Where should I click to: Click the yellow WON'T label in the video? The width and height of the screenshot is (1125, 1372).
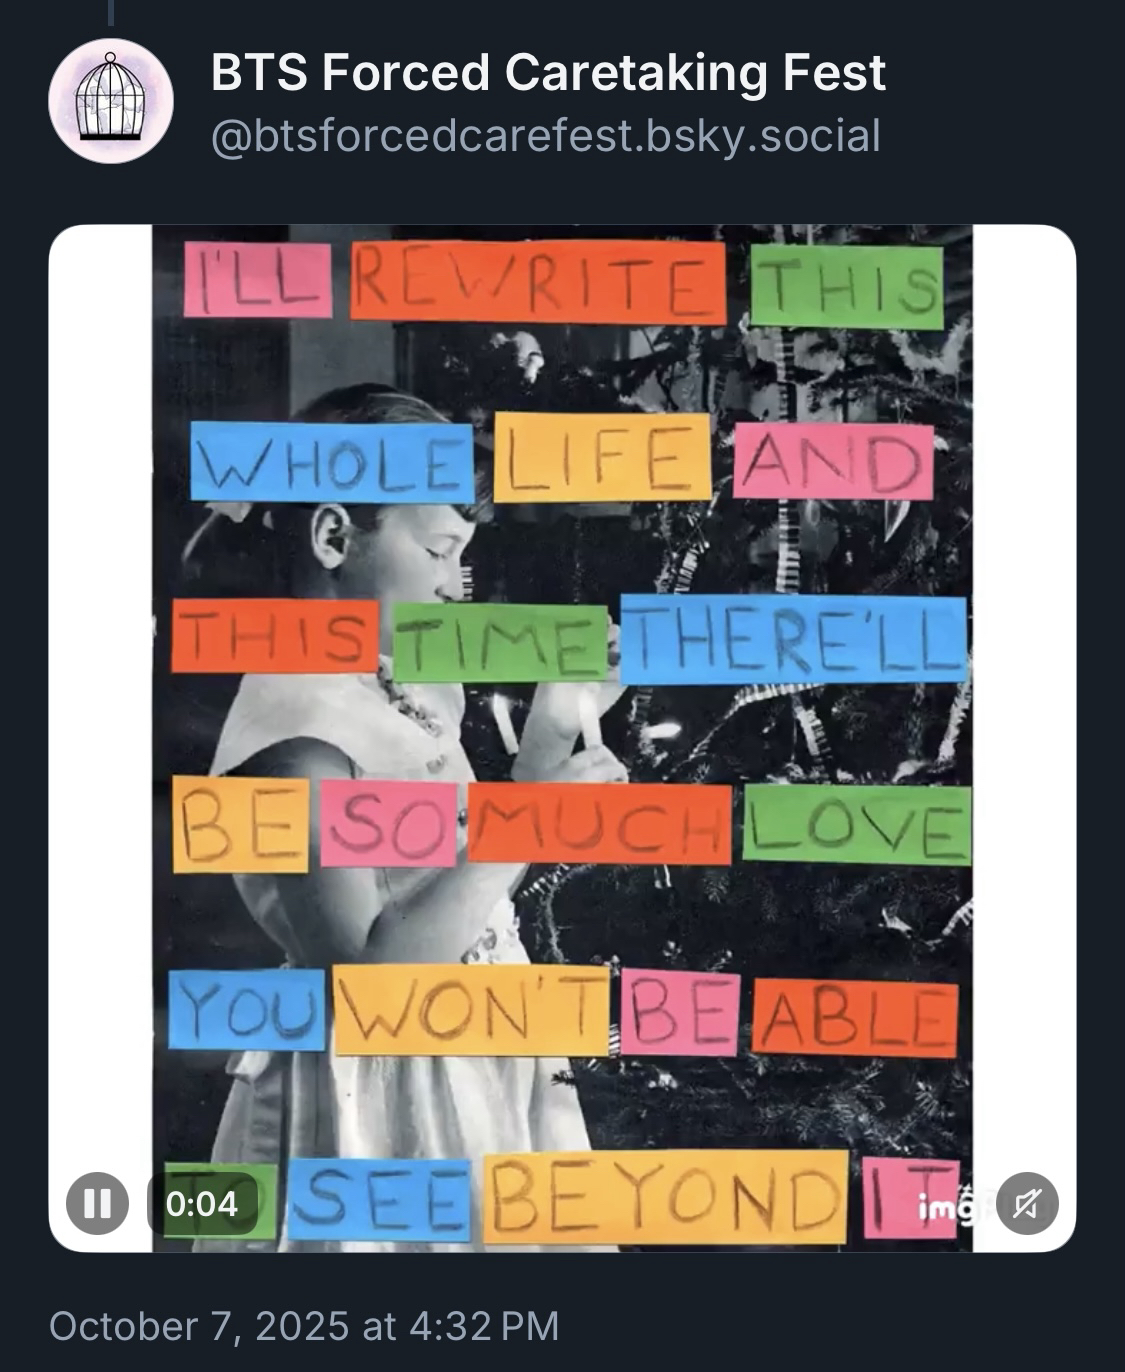[x=471, y=1010]
